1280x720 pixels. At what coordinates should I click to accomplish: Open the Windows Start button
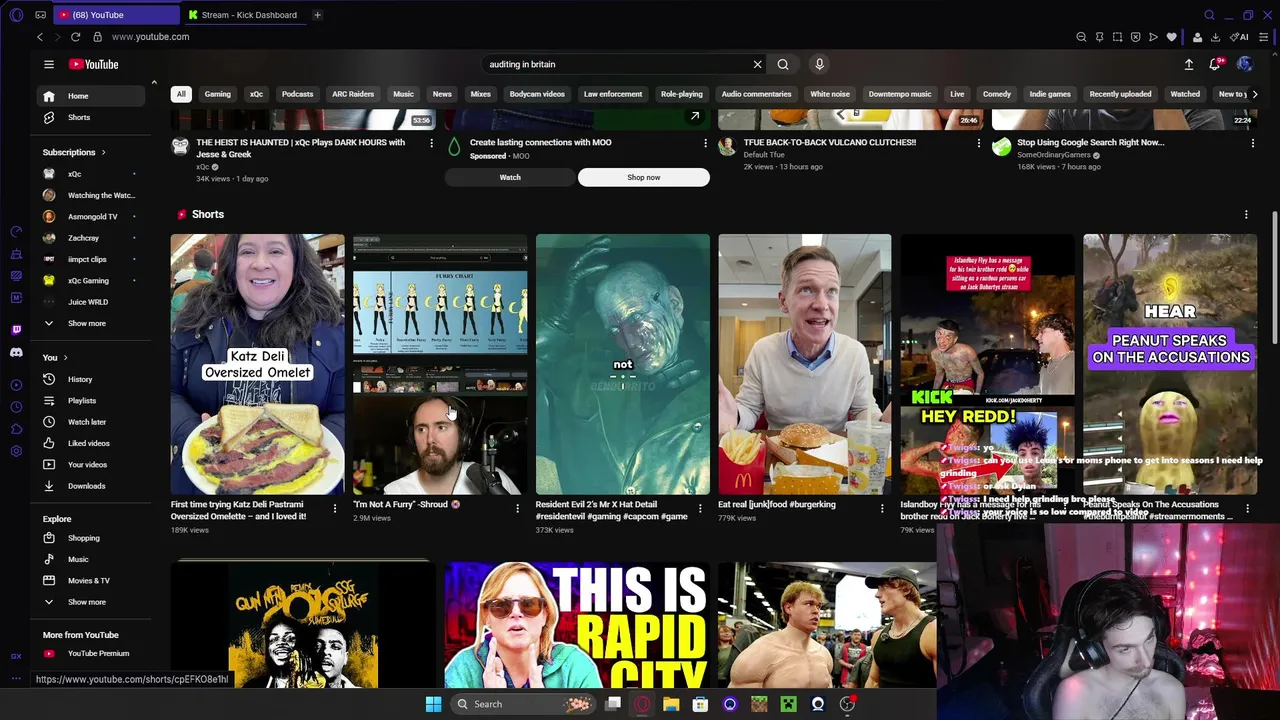click(x=433, y=704)
